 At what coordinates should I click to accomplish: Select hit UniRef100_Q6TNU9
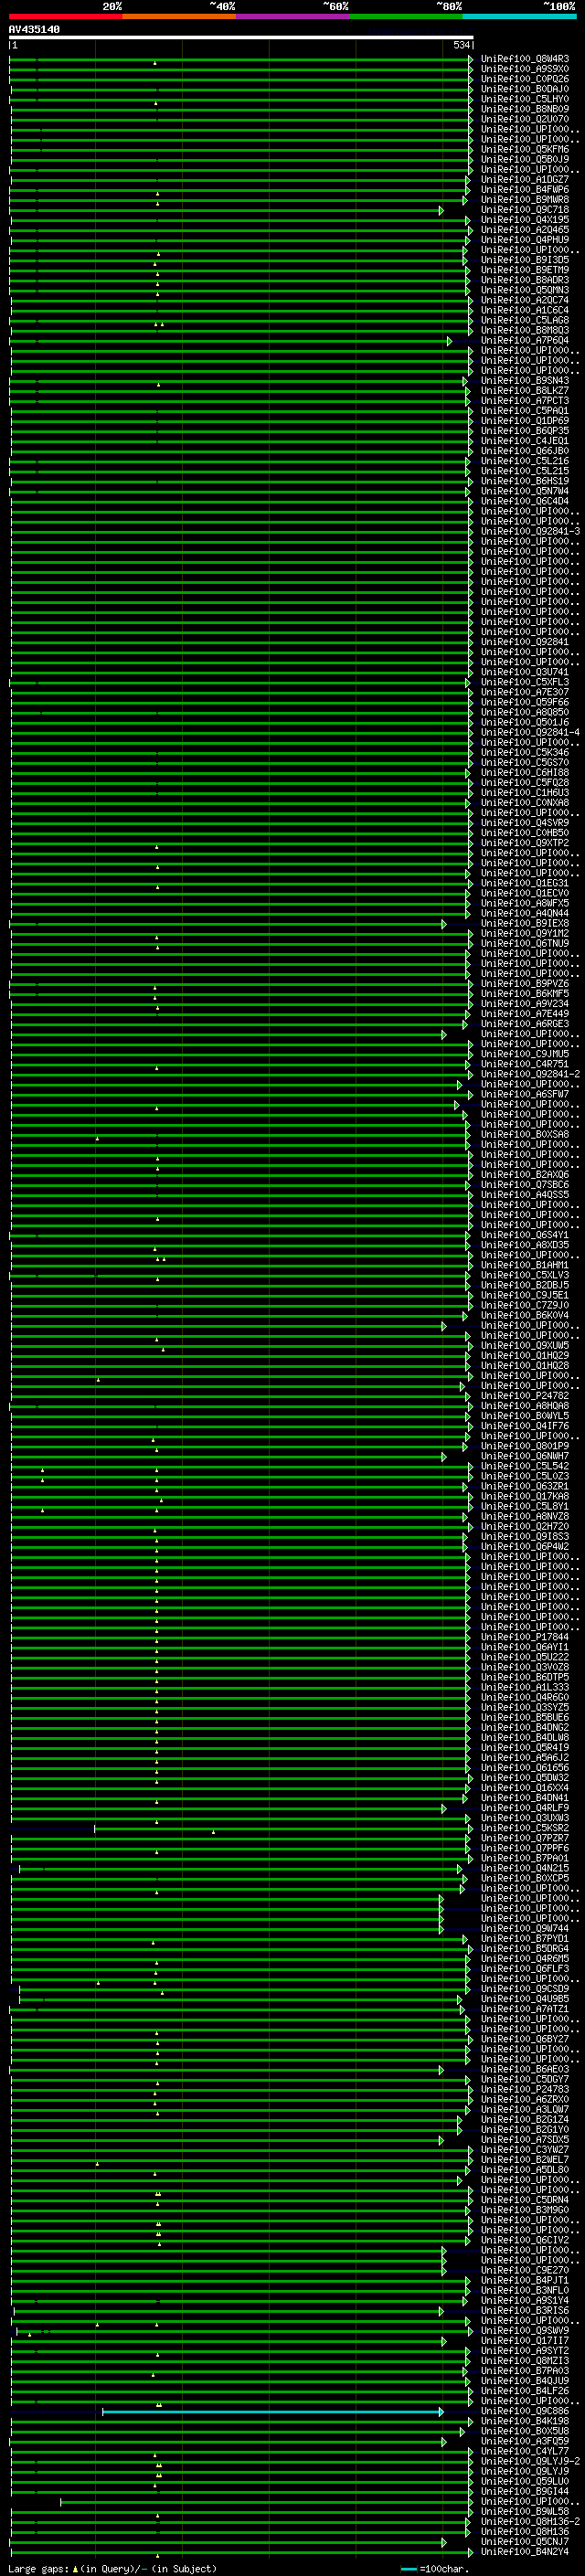(x=525, y=943)
